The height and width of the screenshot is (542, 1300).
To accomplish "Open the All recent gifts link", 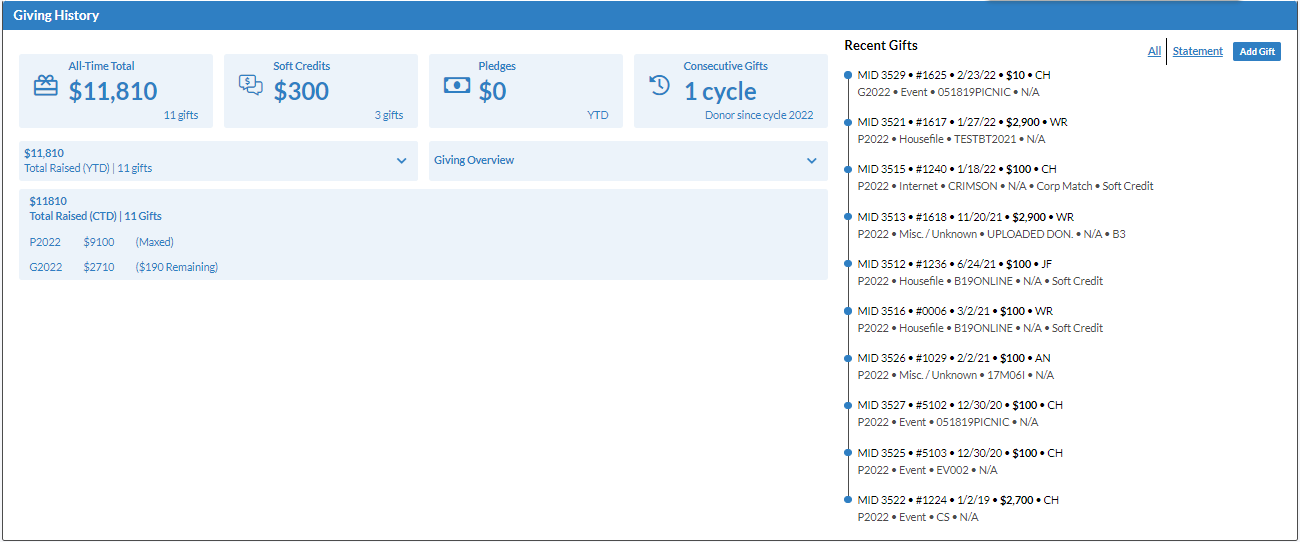I will point(1154,51).
